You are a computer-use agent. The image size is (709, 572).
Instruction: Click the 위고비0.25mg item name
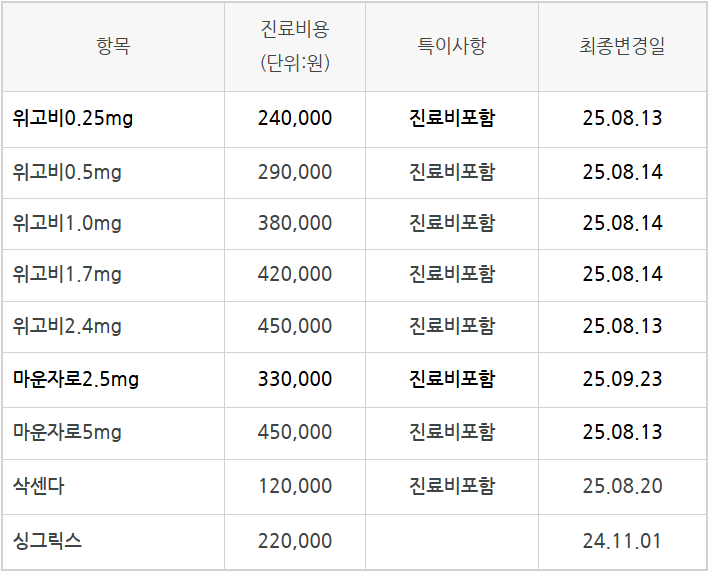point(73,118)
